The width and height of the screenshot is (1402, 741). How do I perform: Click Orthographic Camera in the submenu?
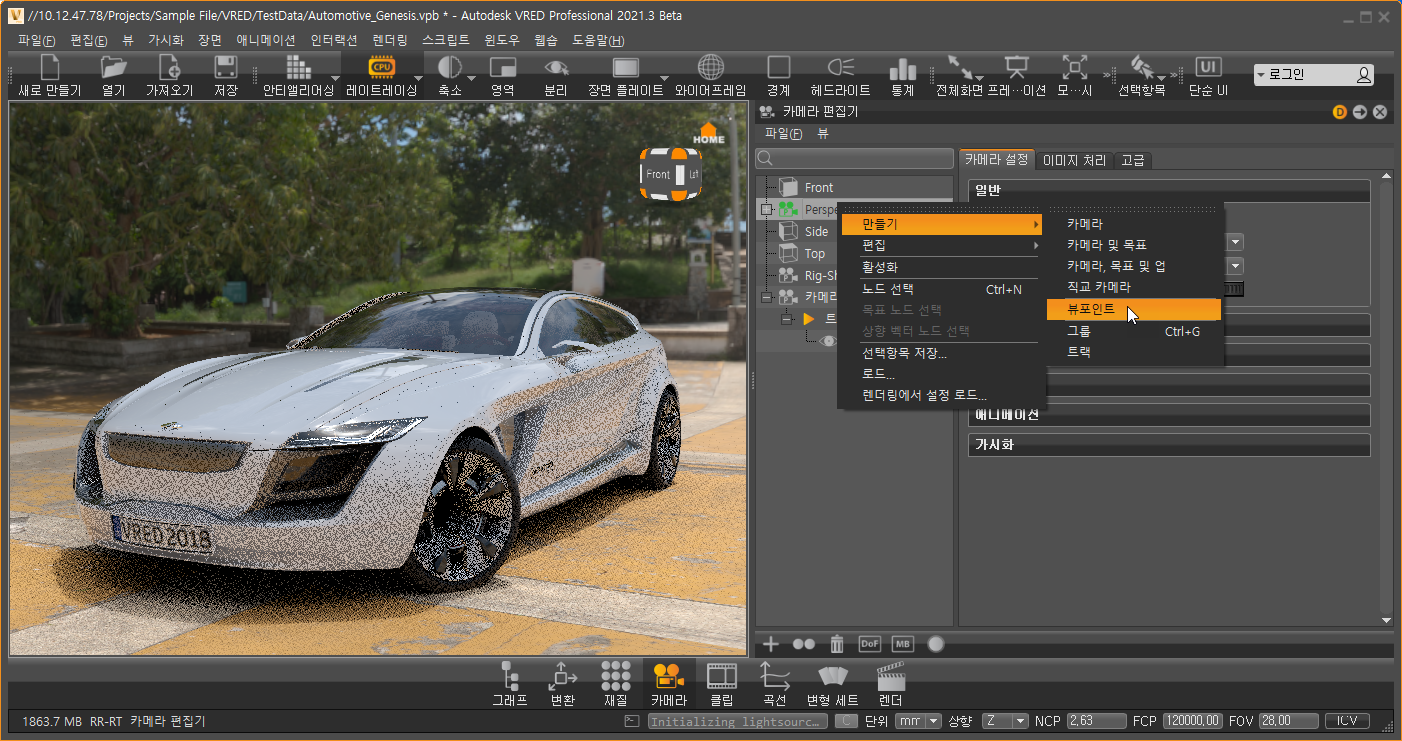(x=1099, y=287)
